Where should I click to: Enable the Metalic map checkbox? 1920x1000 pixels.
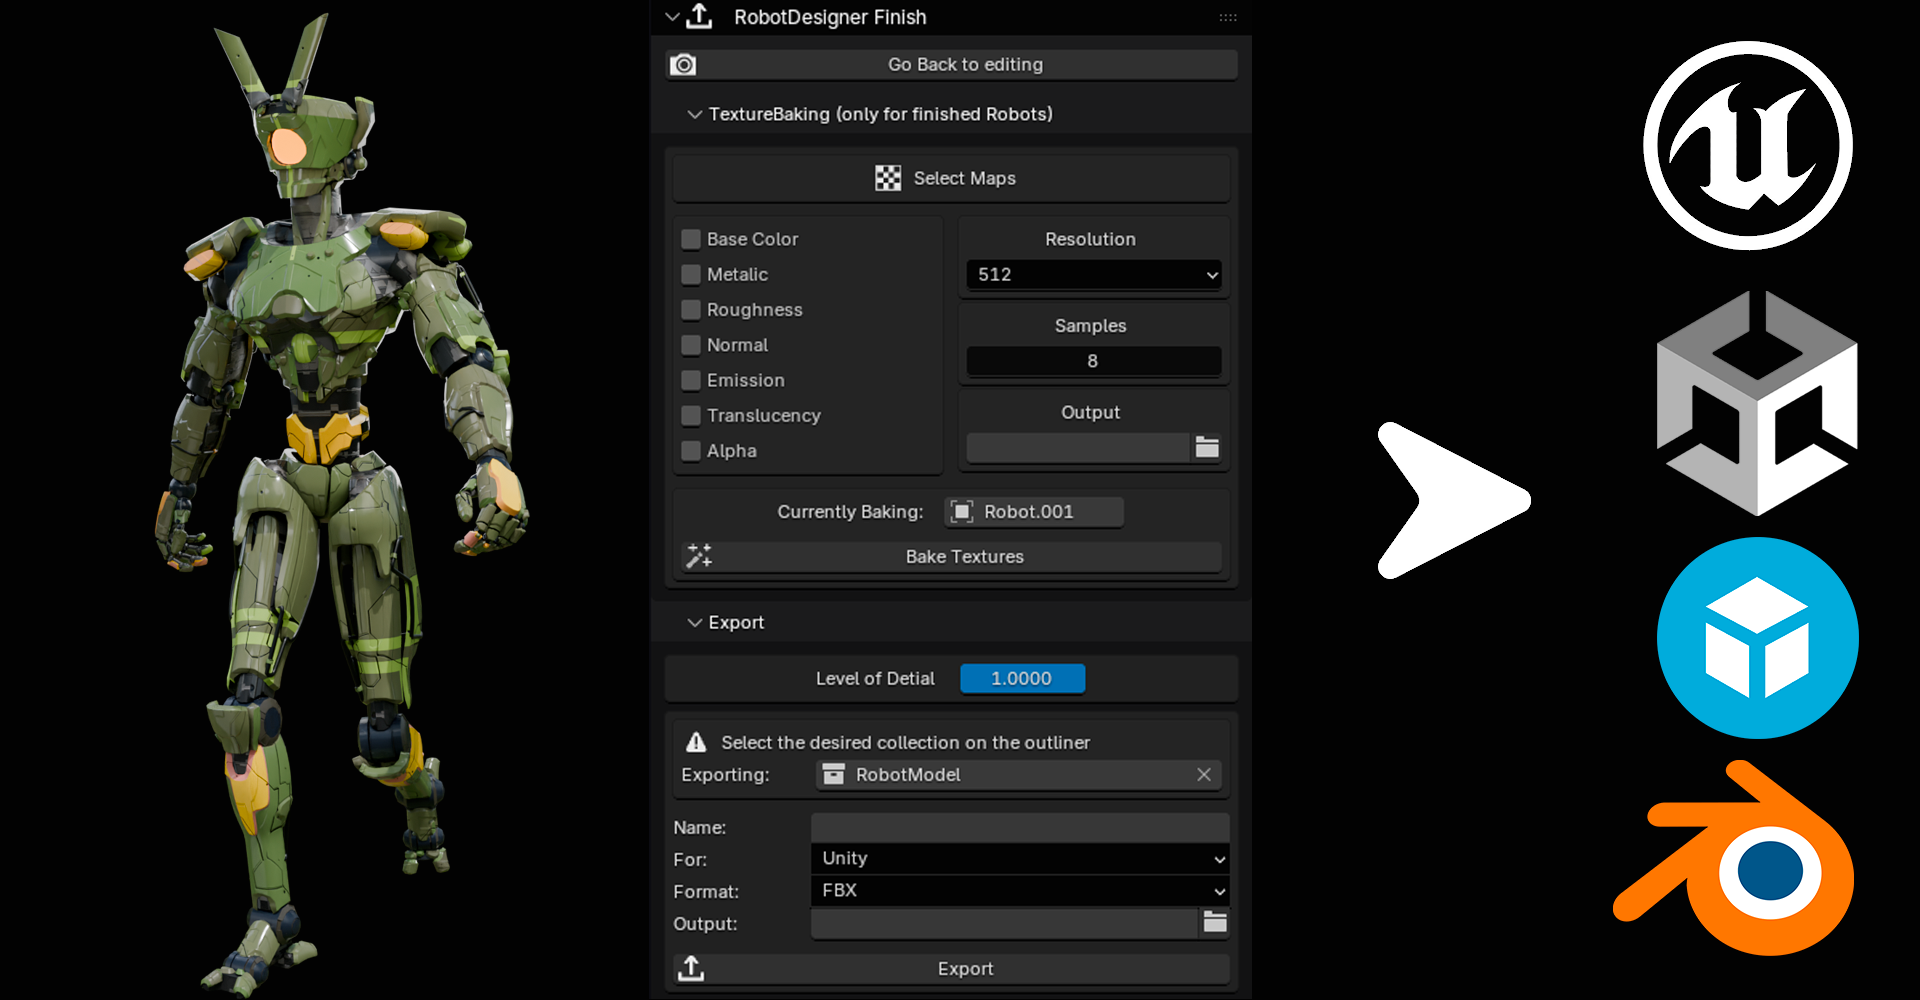[x=691, y=274]
